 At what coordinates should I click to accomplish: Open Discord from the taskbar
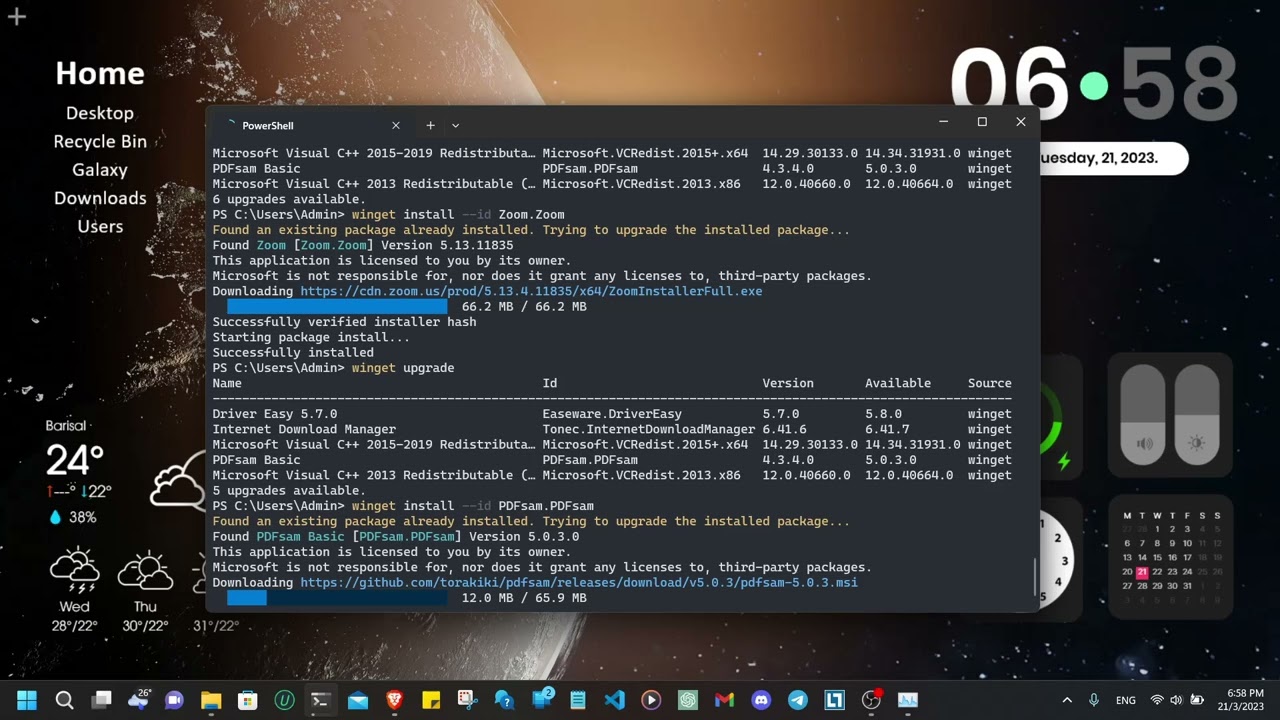pos(761,700)
